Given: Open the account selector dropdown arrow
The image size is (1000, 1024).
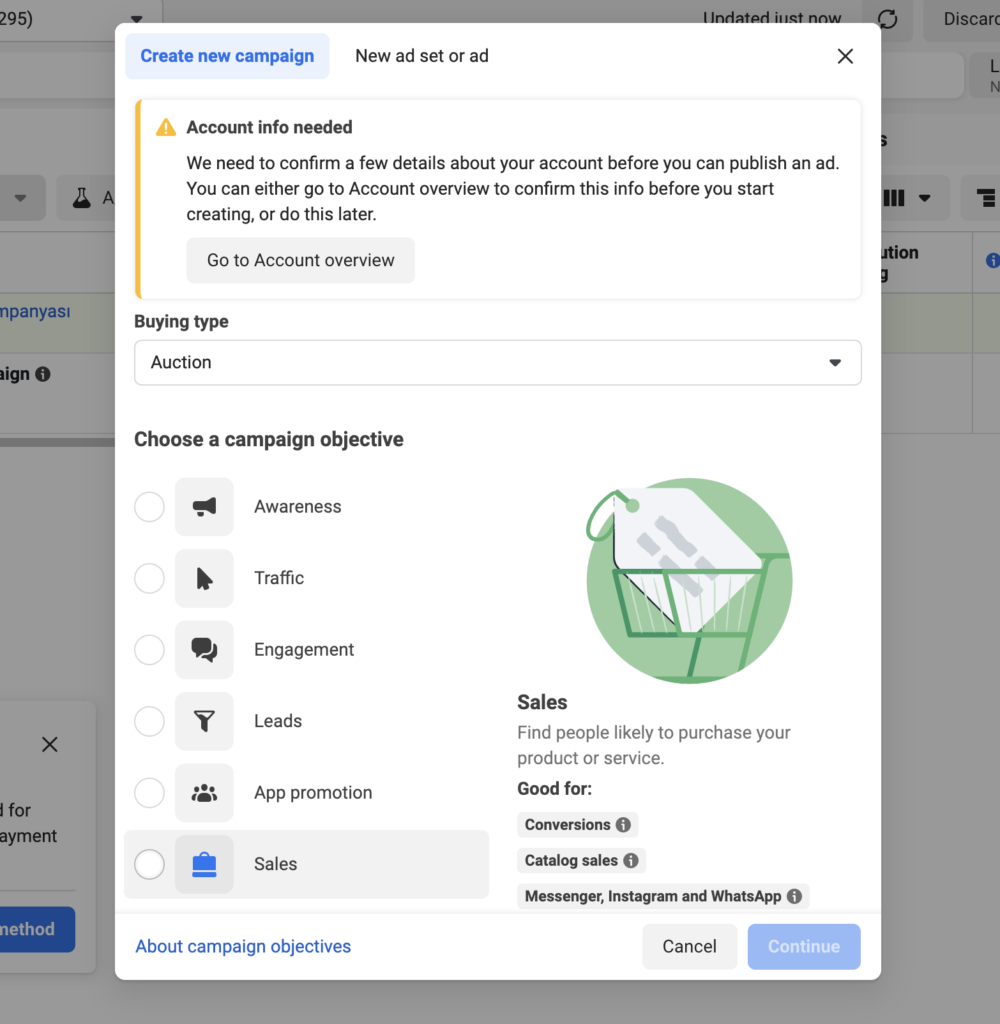Looking at the screenshot, I should pos(137,19).
